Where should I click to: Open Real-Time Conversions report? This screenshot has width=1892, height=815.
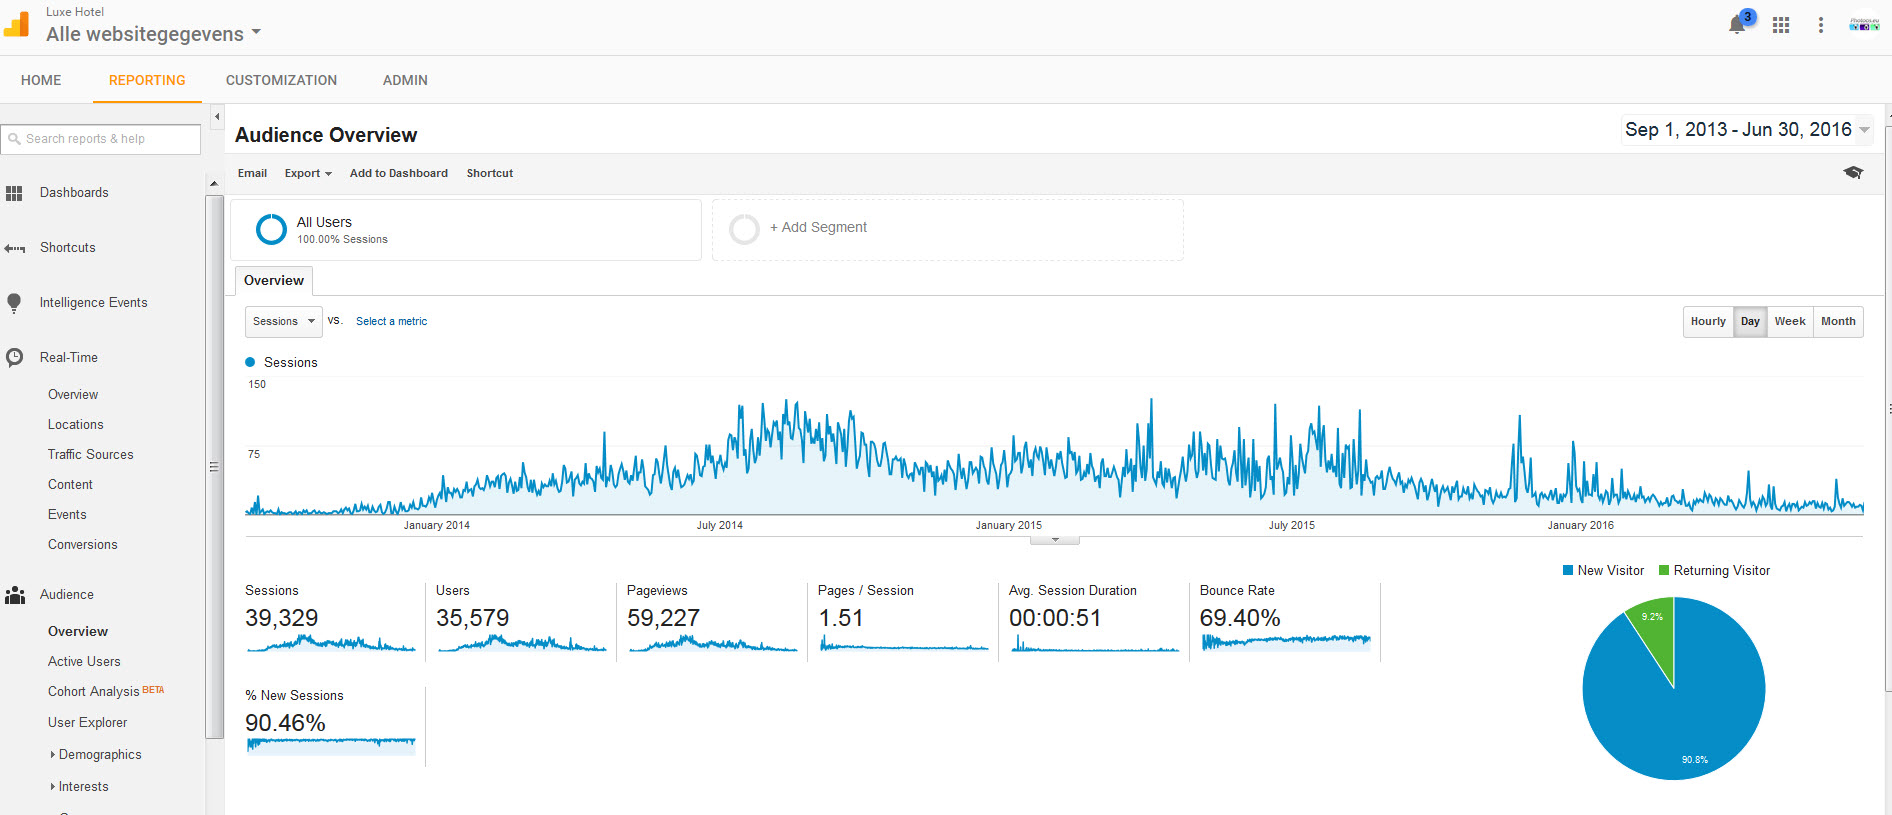83,545
